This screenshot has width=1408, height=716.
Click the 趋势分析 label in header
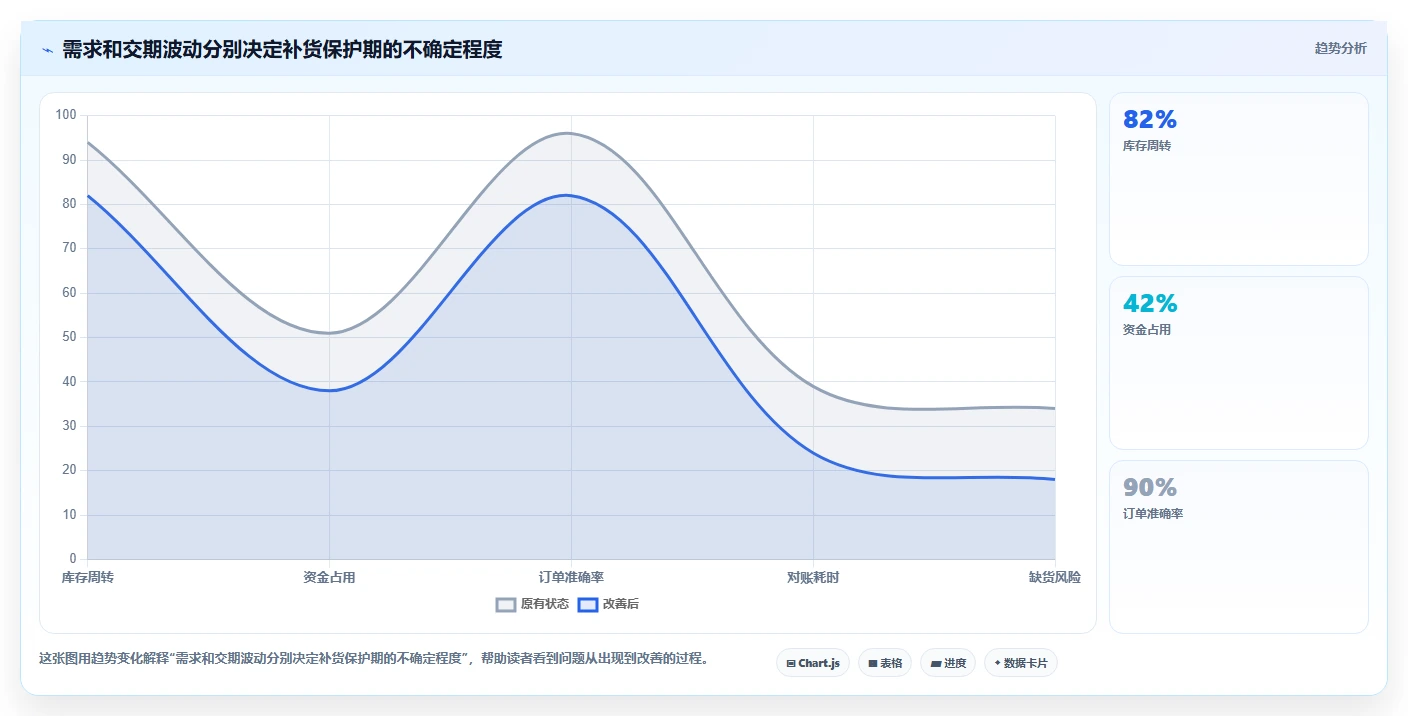(1340, 48)
